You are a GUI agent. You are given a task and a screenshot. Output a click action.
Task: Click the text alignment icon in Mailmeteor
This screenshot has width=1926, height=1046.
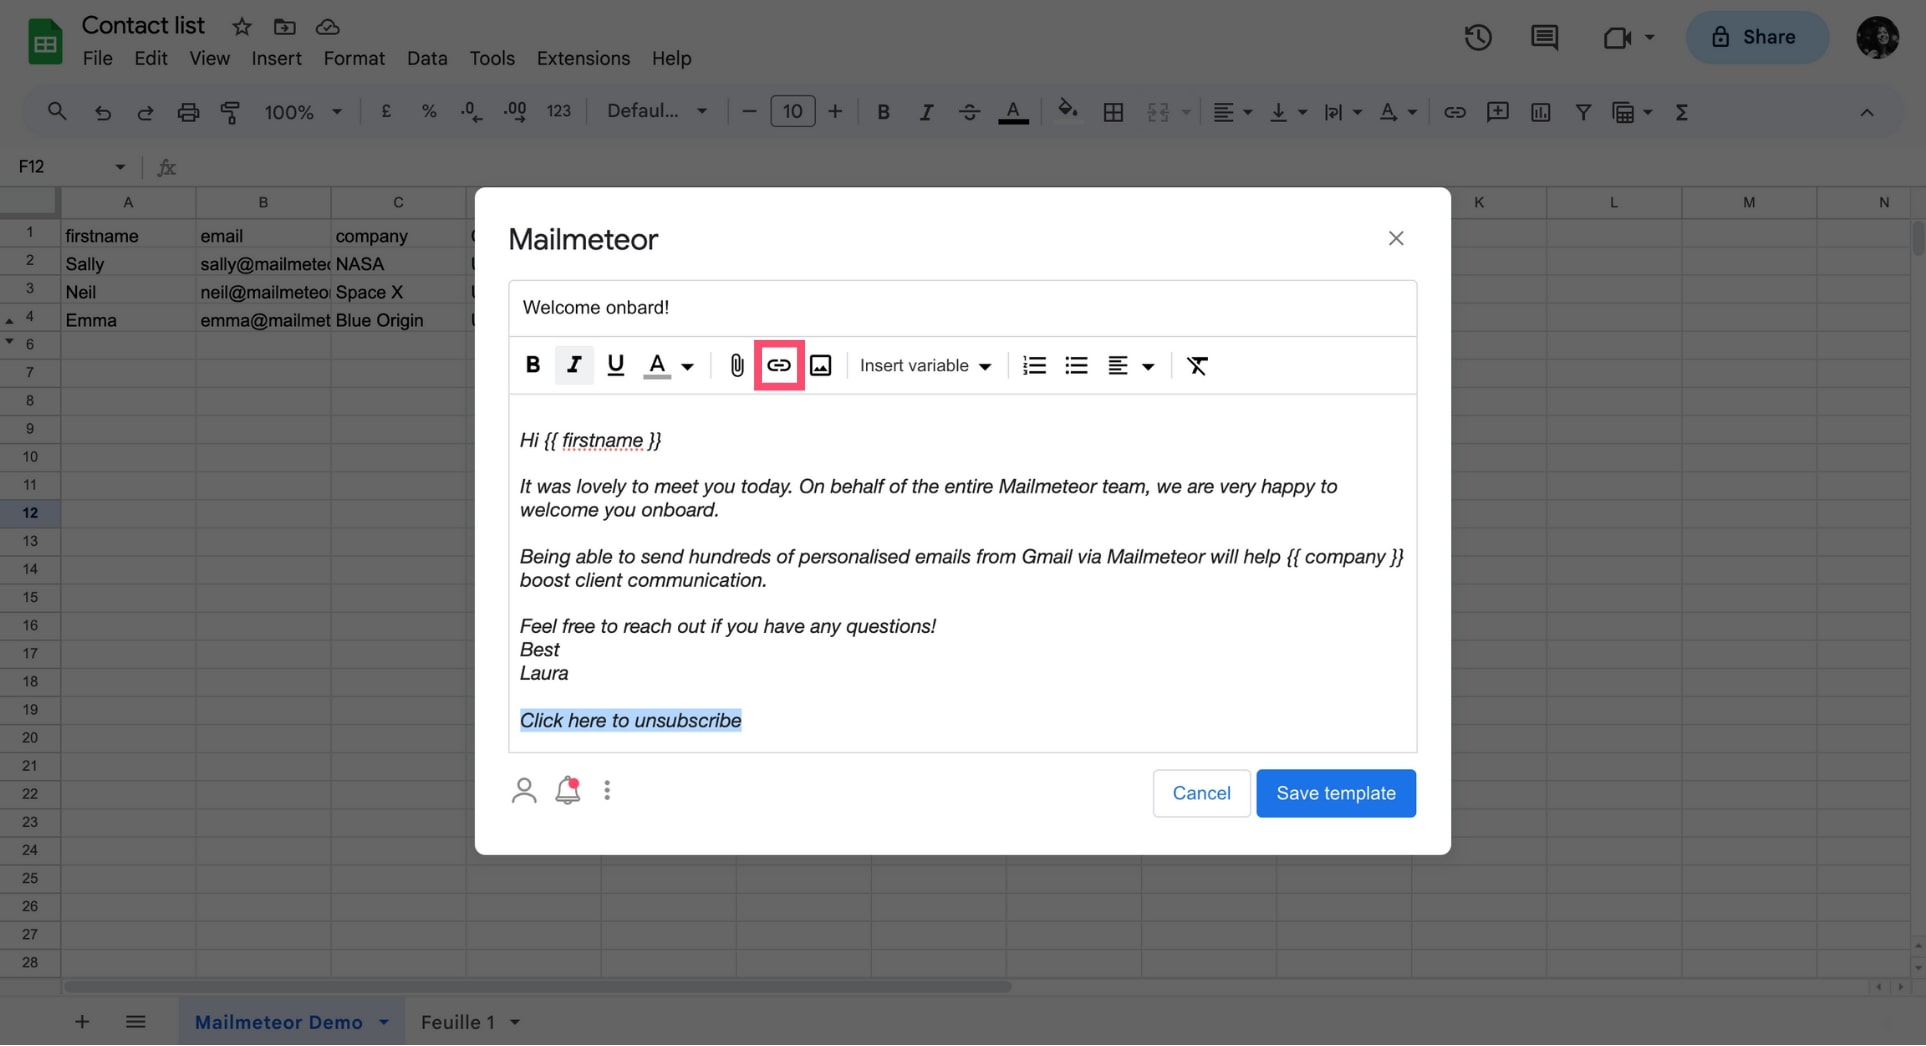coord(1118,365)
